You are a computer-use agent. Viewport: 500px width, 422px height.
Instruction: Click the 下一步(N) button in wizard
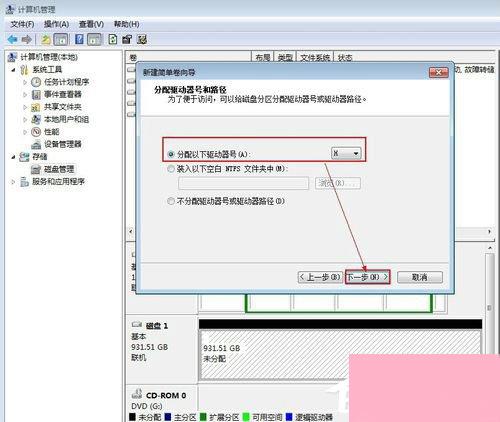coord(367,277)
